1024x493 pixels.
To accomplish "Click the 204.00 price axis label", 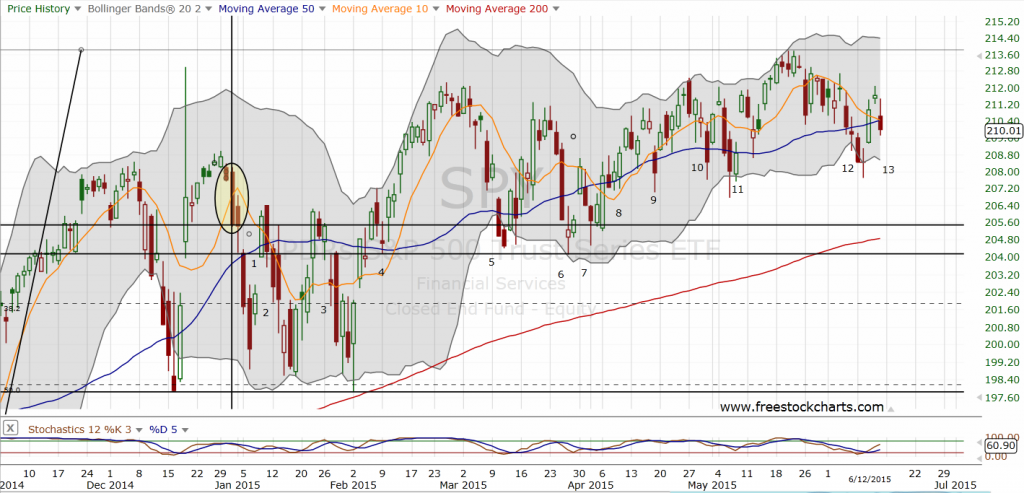I will pyautogui.click(x=1001, y=257).
